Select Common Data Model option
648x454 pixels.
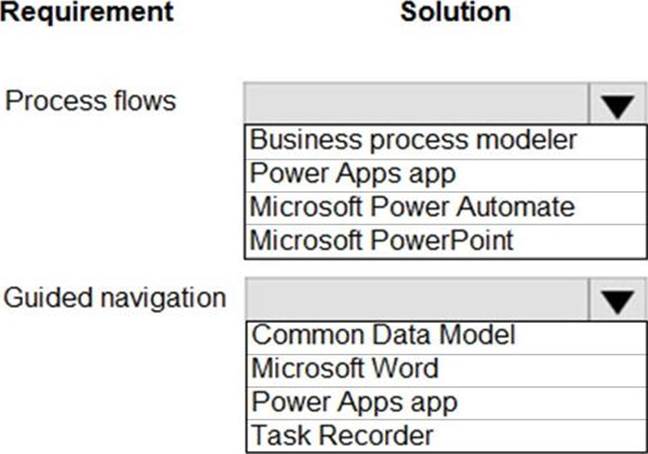pyautogui.click(x=383, y=335)
